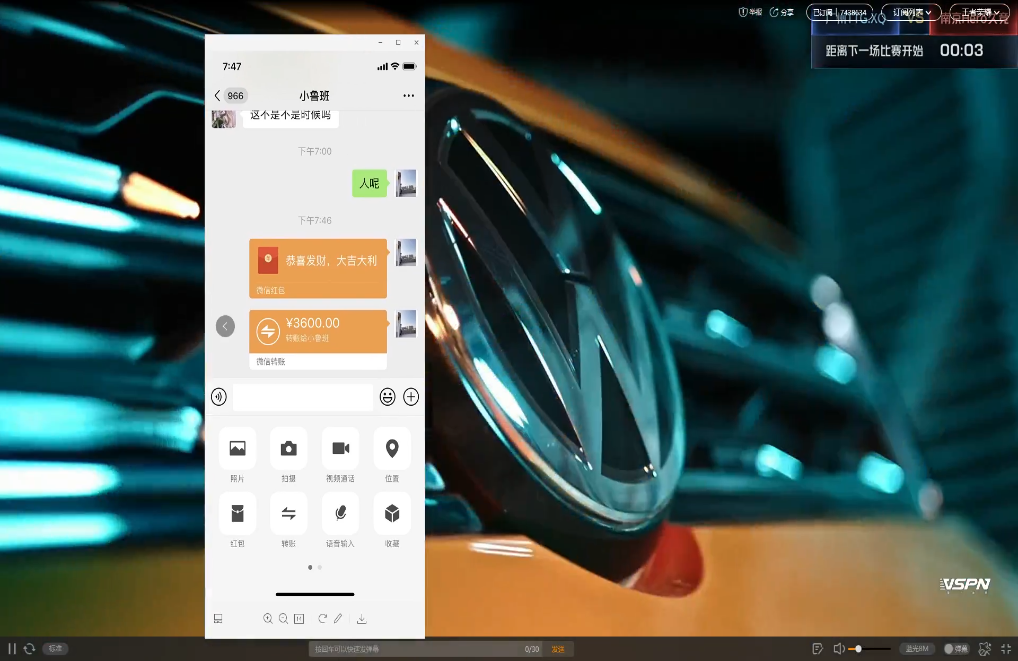Refresh the stream with the reload icon
Viewport: 1018px width, 661px height.
point(29,648)
